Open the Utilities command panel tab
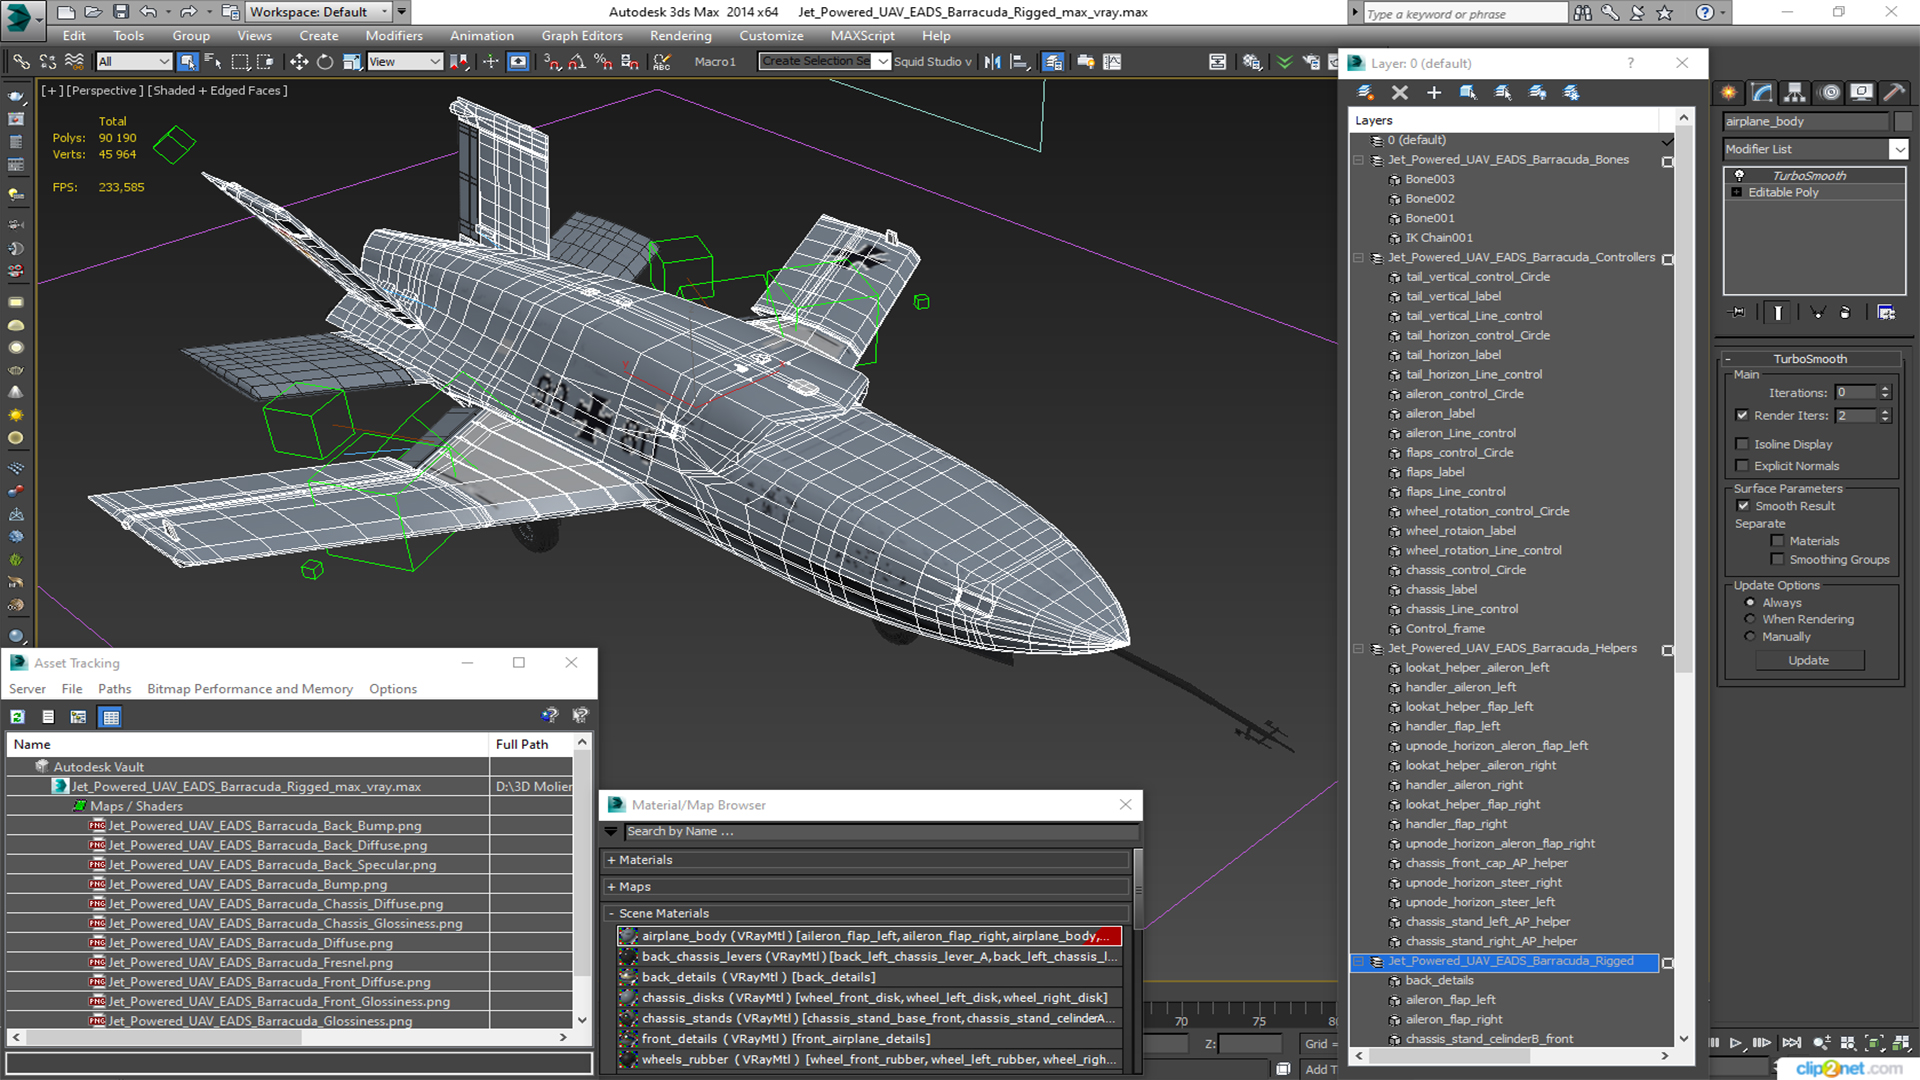This screenshot has height=1080, width=1920. click(1893, 92)
